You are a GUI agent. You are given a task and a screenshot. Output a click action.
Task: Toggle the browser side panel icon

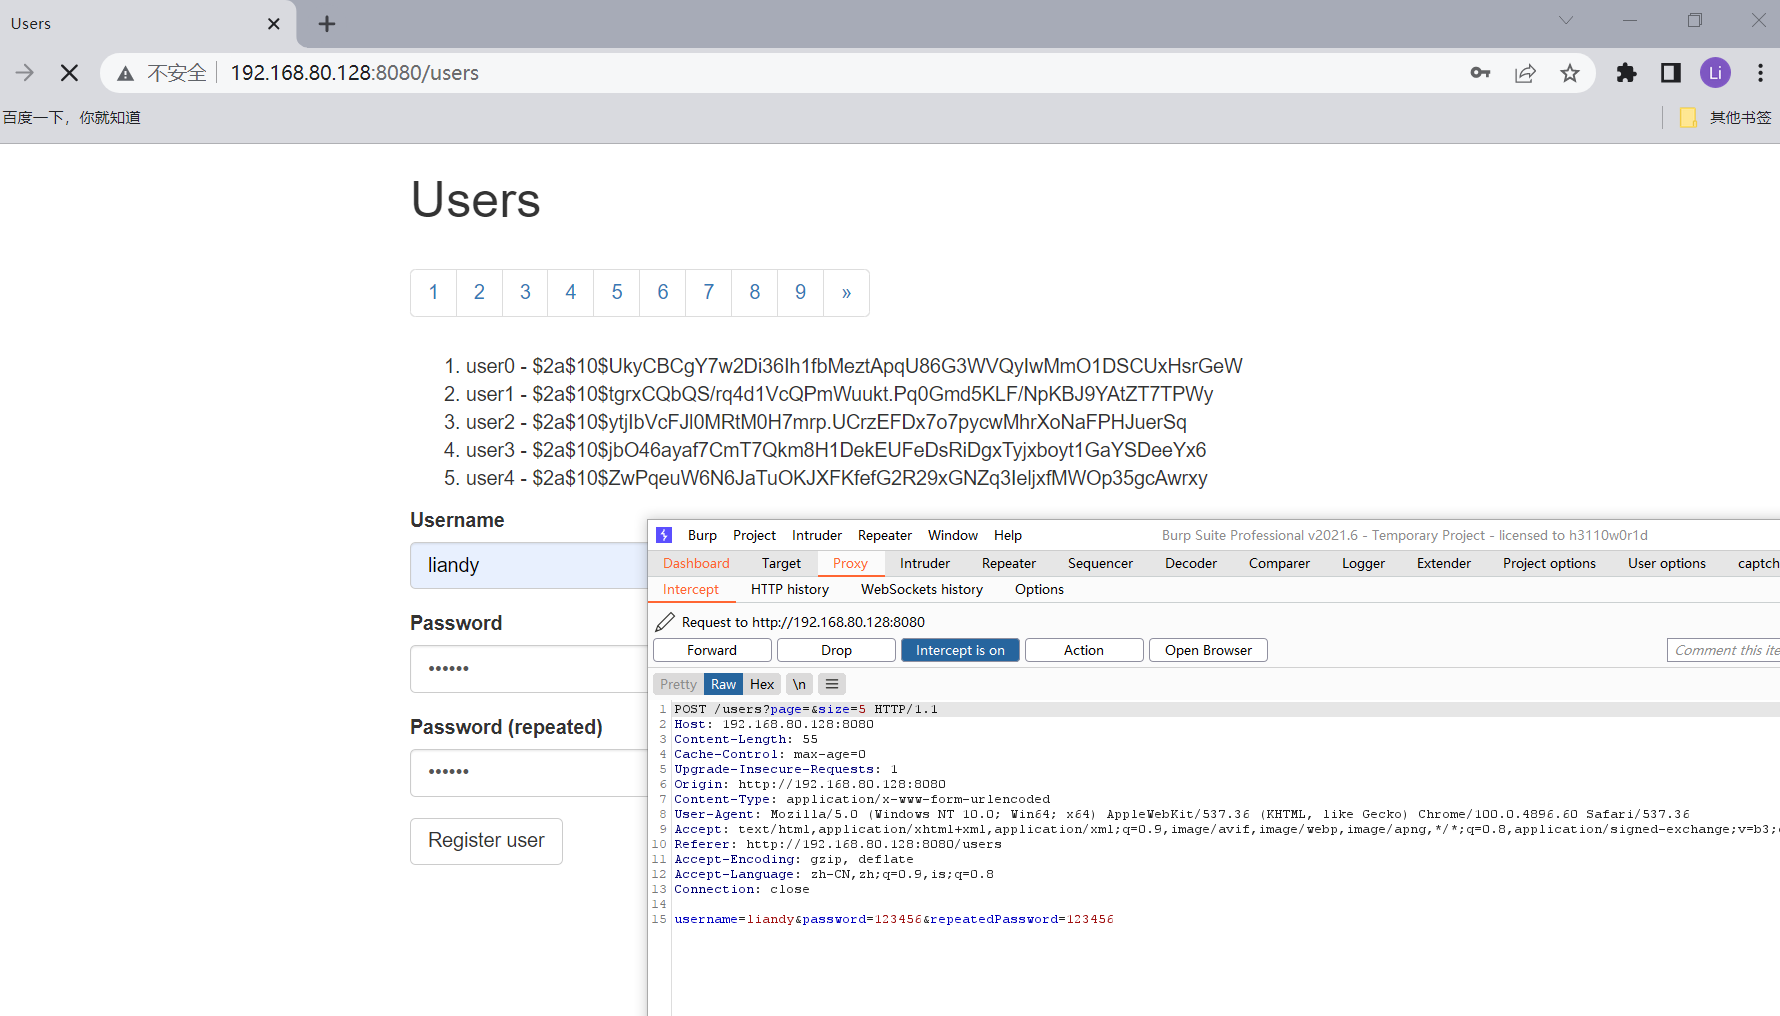[x=1671, y=72]
